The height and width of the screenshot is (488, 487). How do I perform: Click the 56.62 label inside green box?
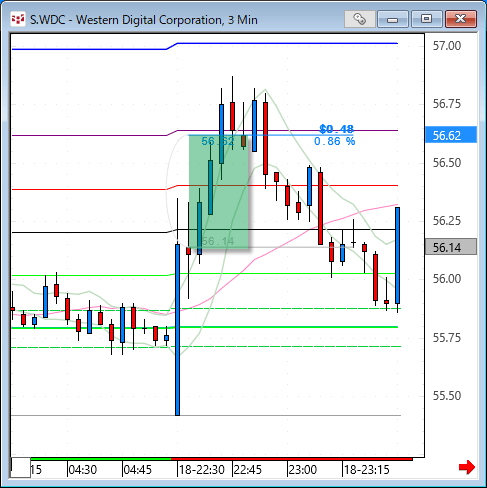coord(218,141)
